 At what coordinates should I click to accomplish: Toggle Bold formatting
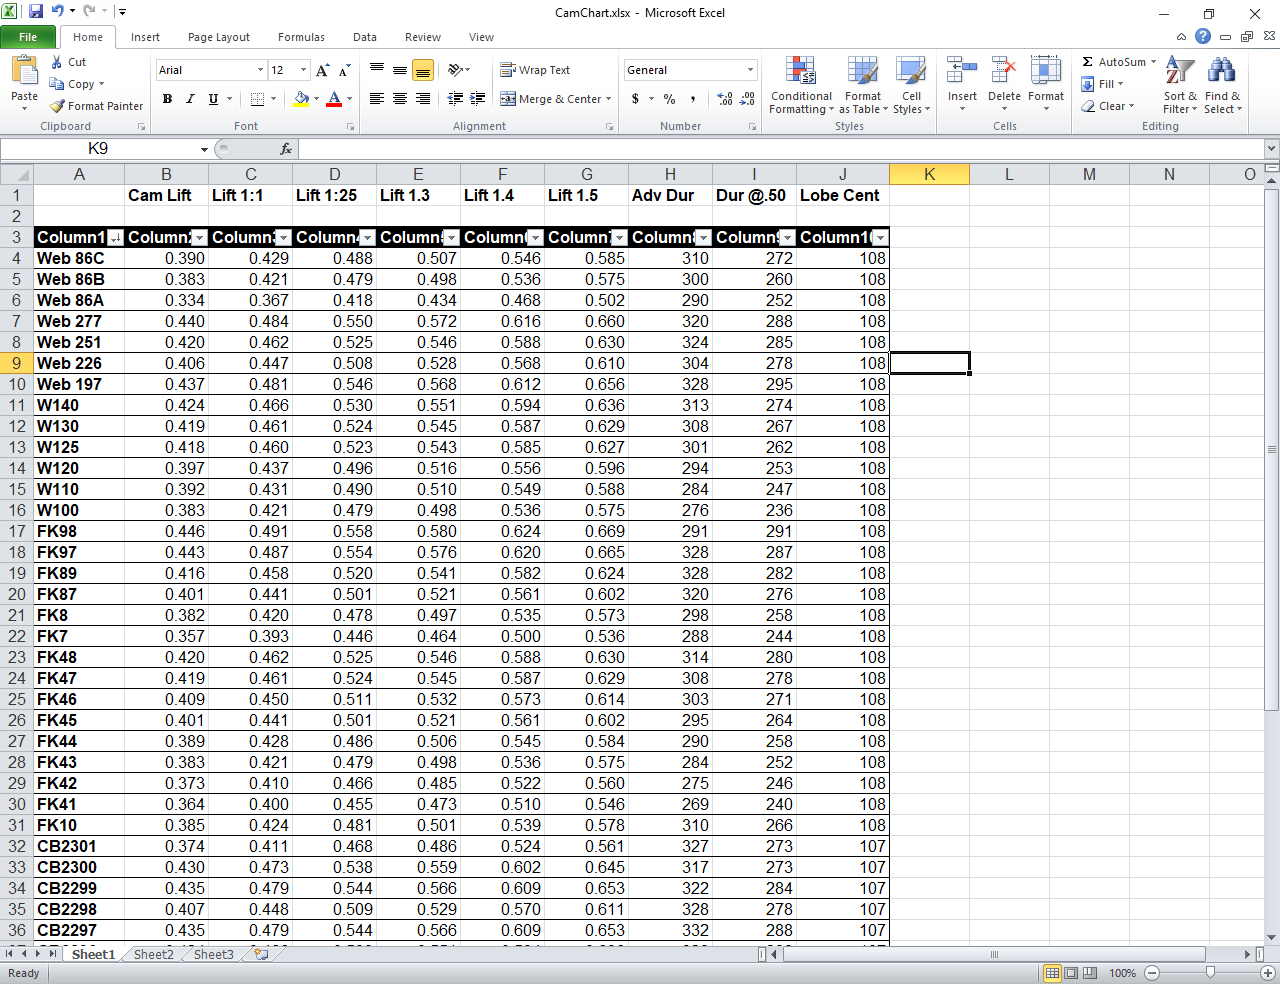pyautogui.click(x=167, y=99)
